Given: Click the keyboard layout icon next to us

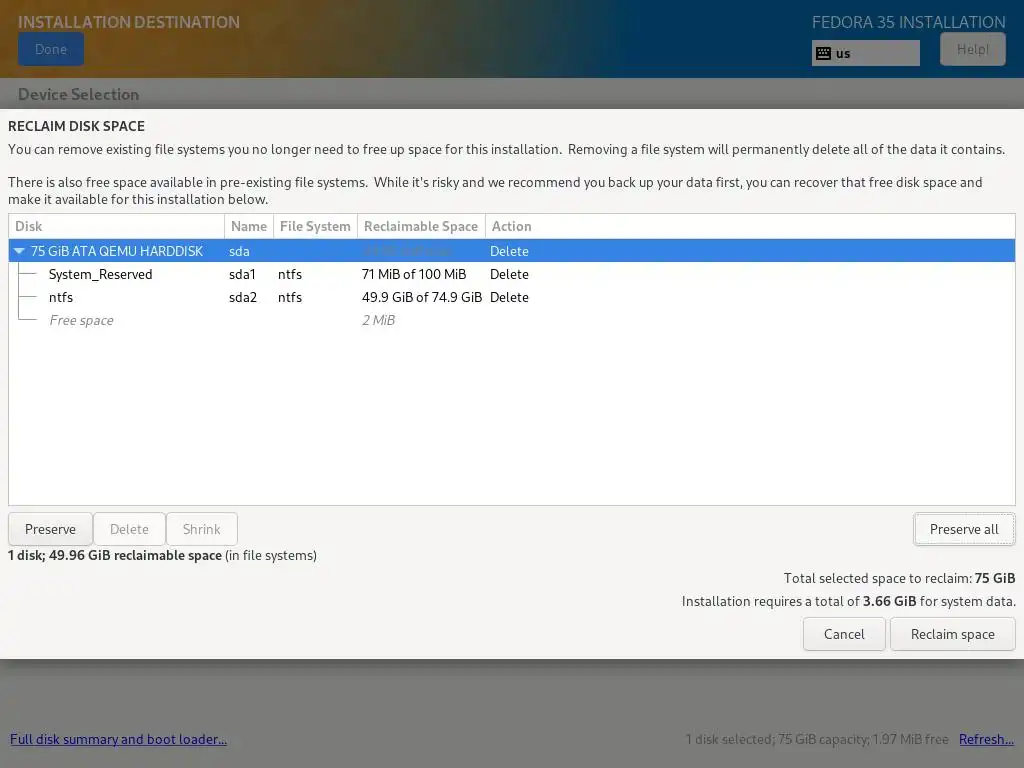Looking at the screenshot, I should coord(824,54).
